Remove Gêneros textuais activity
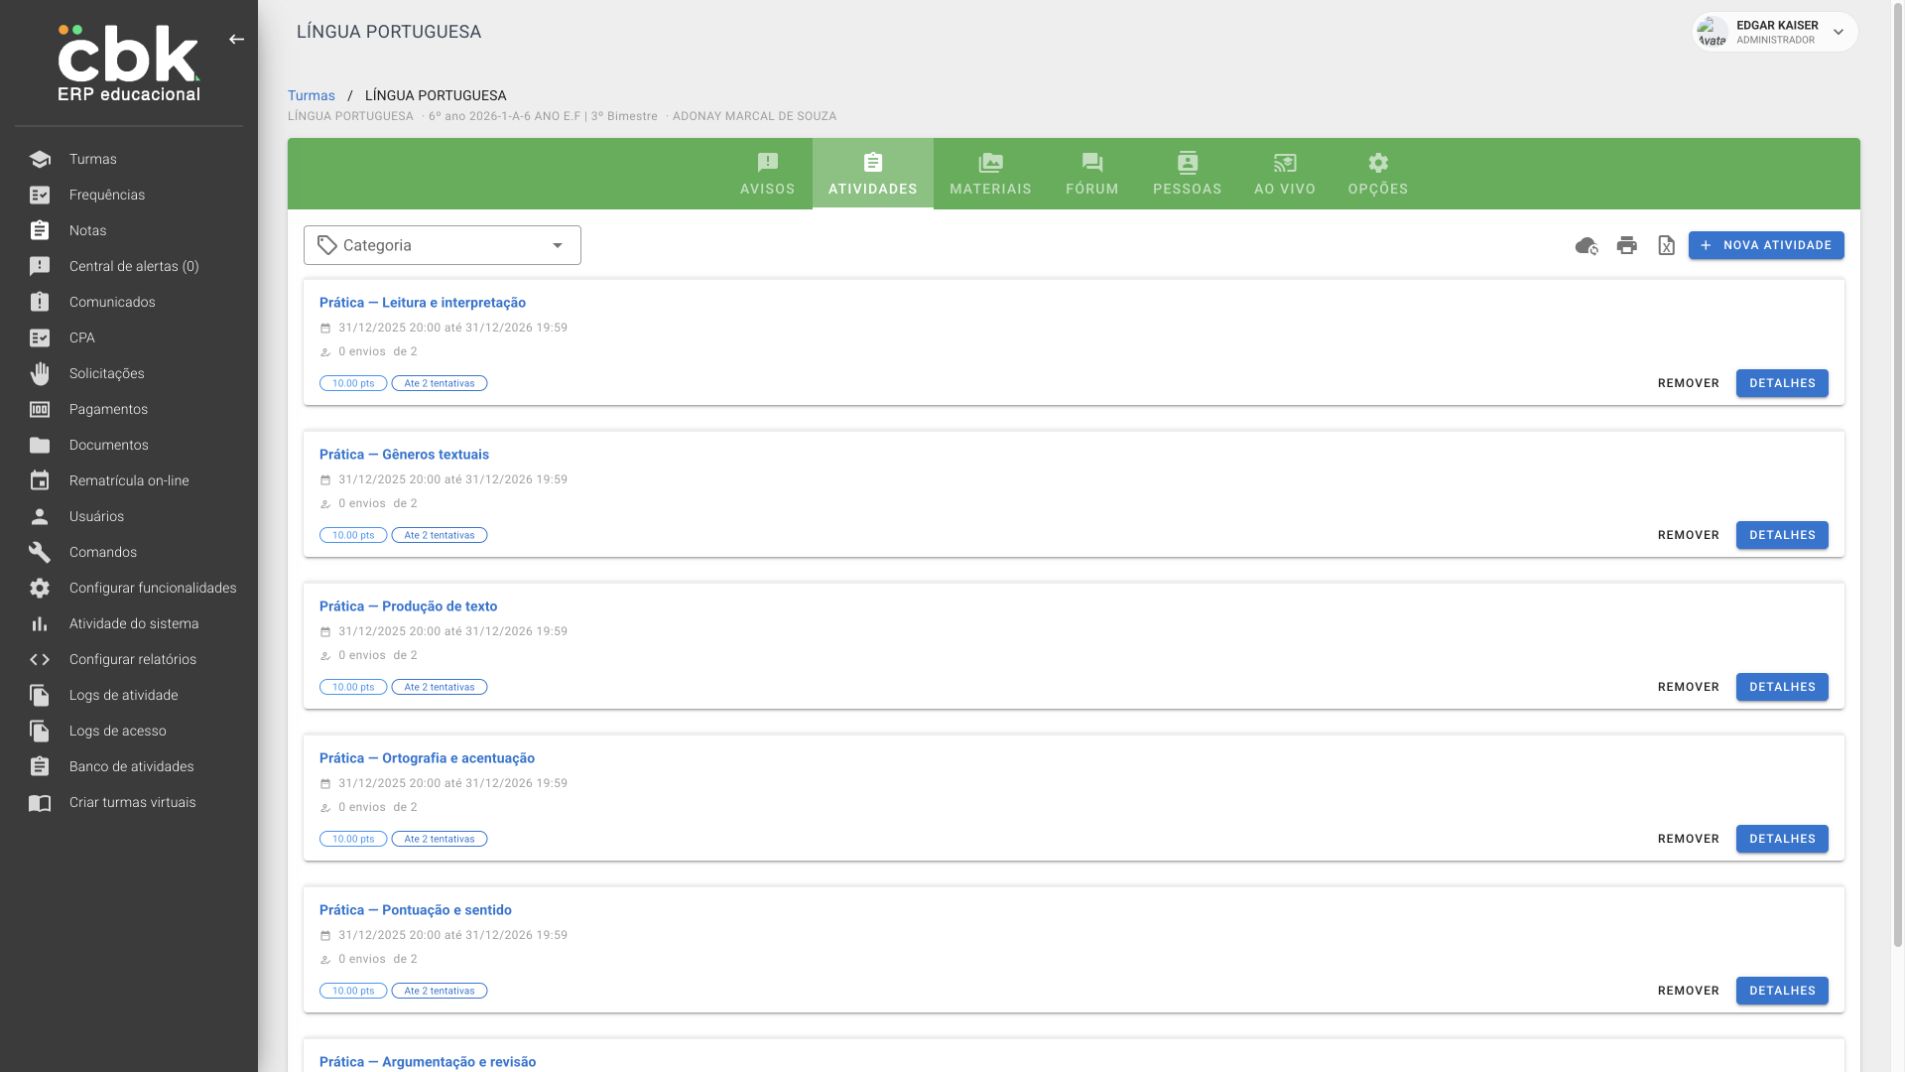 1688,535
